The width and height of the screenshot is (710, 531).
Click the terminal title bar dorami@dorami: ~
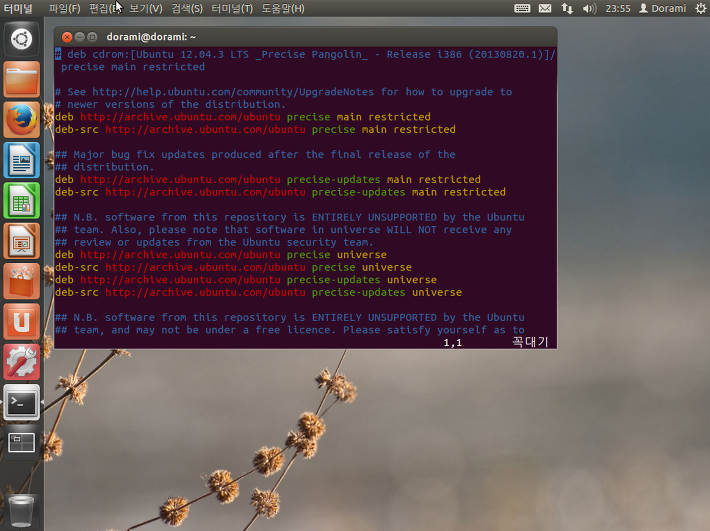[151, 37]
